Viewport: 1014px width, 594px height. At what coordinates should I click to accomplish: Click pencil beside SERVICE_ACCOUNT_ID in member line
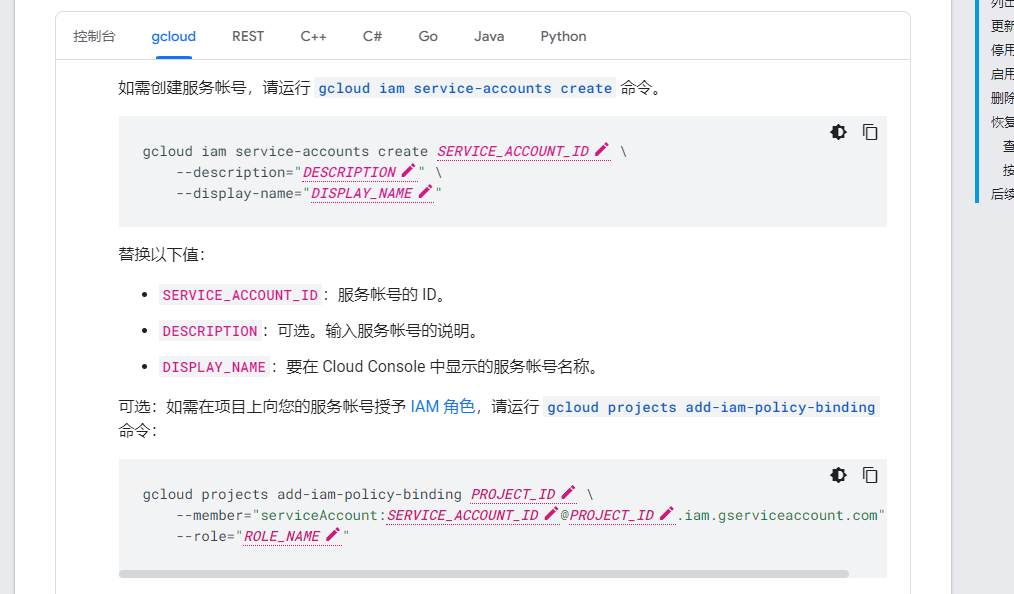(550, 514)
